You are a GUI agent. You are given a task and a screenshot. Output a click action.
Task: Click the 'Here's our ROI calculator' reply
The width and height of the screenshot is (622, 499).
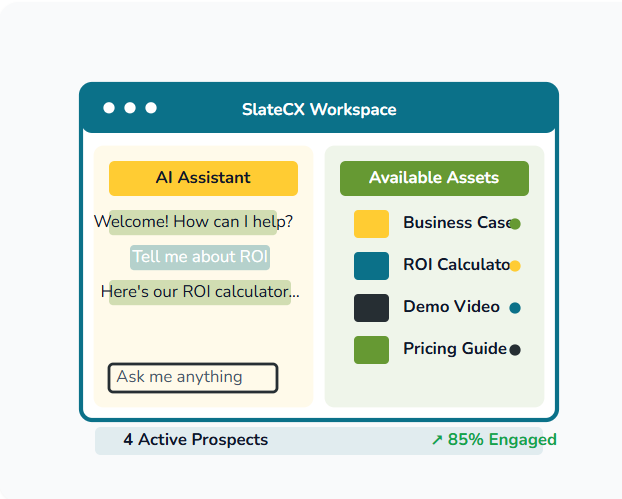pyautogui.click(x=200, y=292)
